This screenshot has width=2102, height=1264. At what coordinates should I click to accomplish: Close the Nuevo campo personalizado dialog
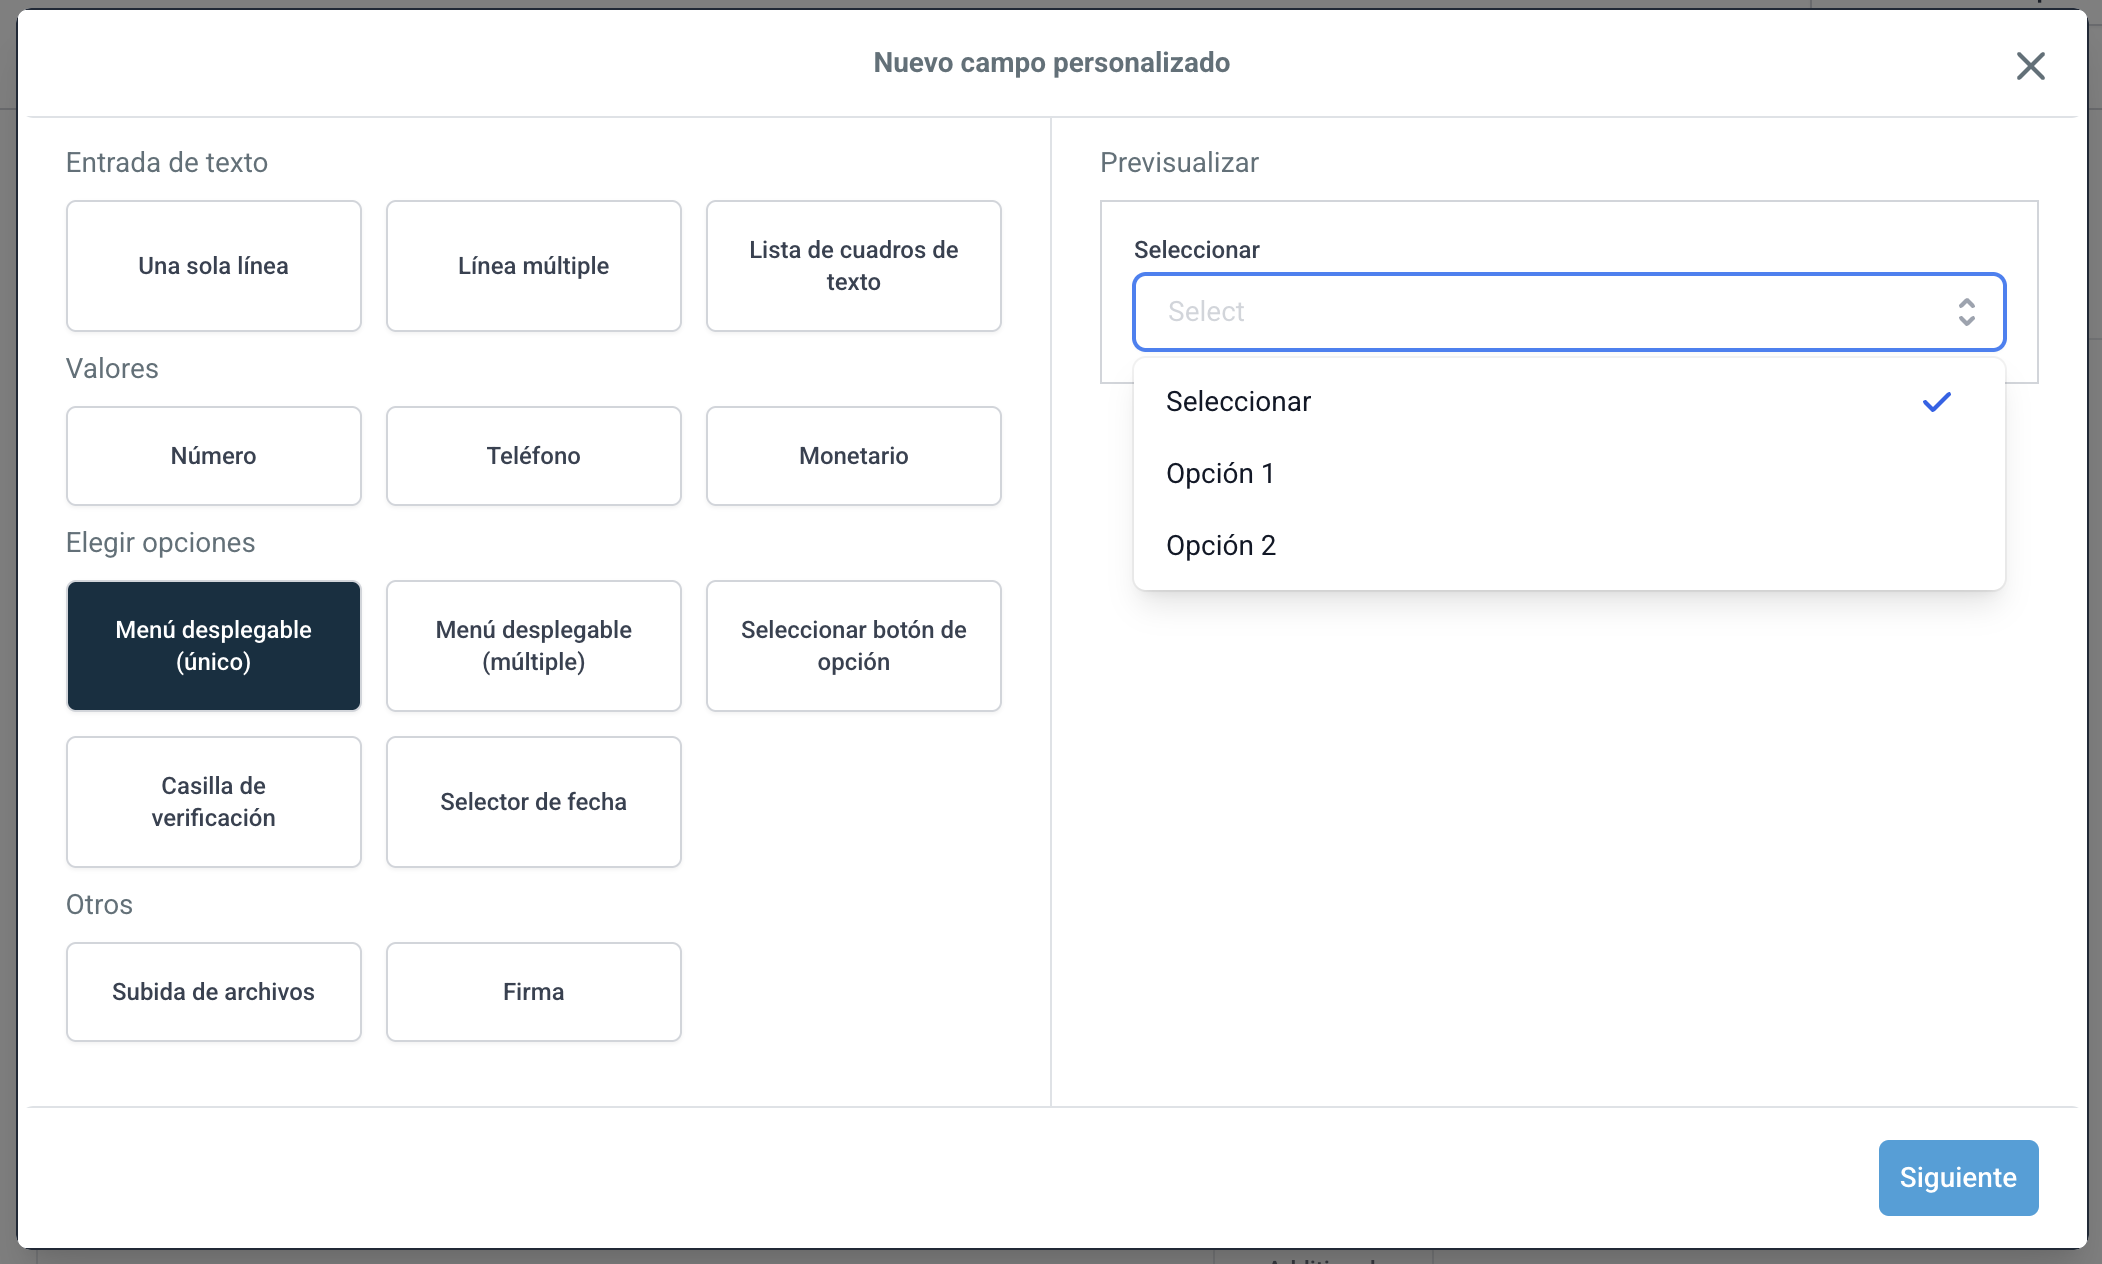(x=2030, y=66)
